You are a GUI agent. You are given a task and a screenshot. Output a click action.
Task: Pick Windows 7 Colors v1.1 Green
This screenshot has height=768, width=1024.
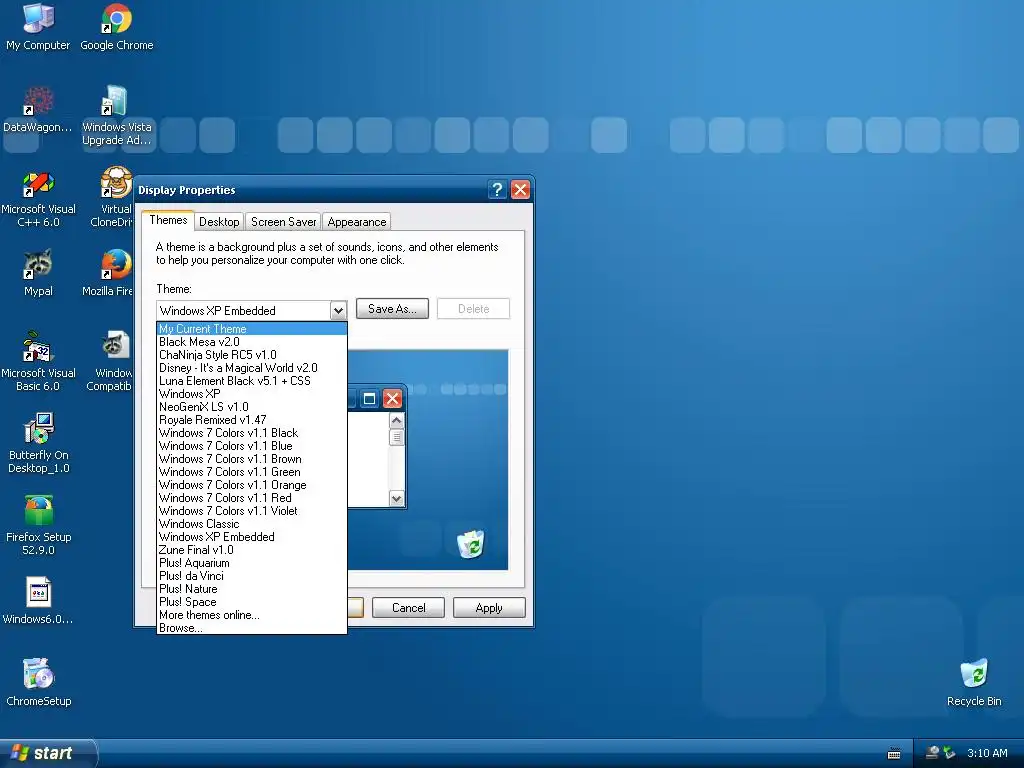[251, 472]
